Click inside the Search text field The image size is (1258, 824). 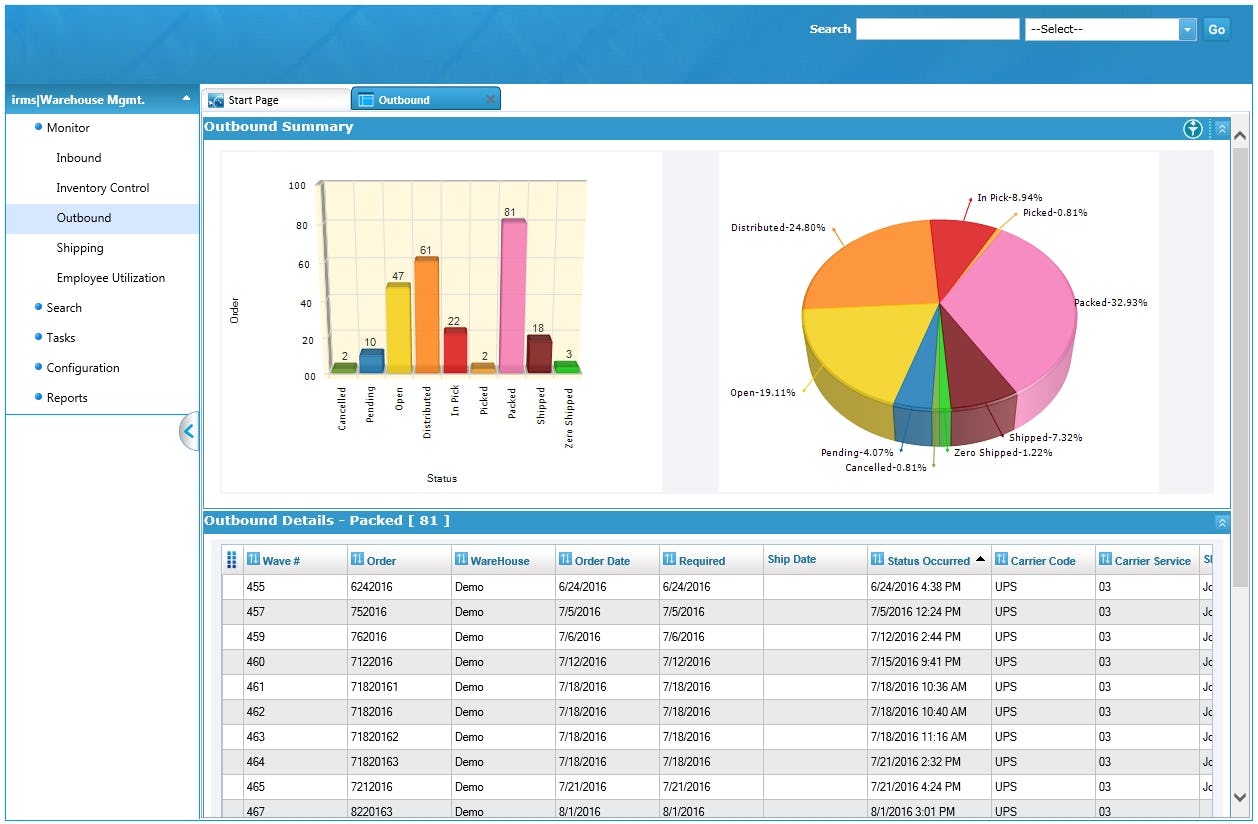pyautogui.click(x=937, y=29)
